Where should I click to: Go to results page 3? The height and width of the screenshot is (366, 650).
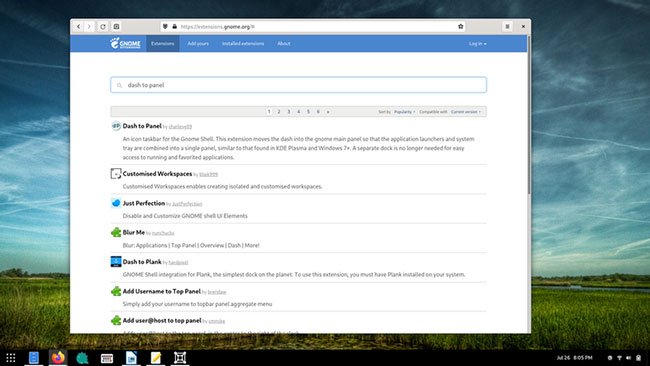pyautogui.click(x=289, y=111)
